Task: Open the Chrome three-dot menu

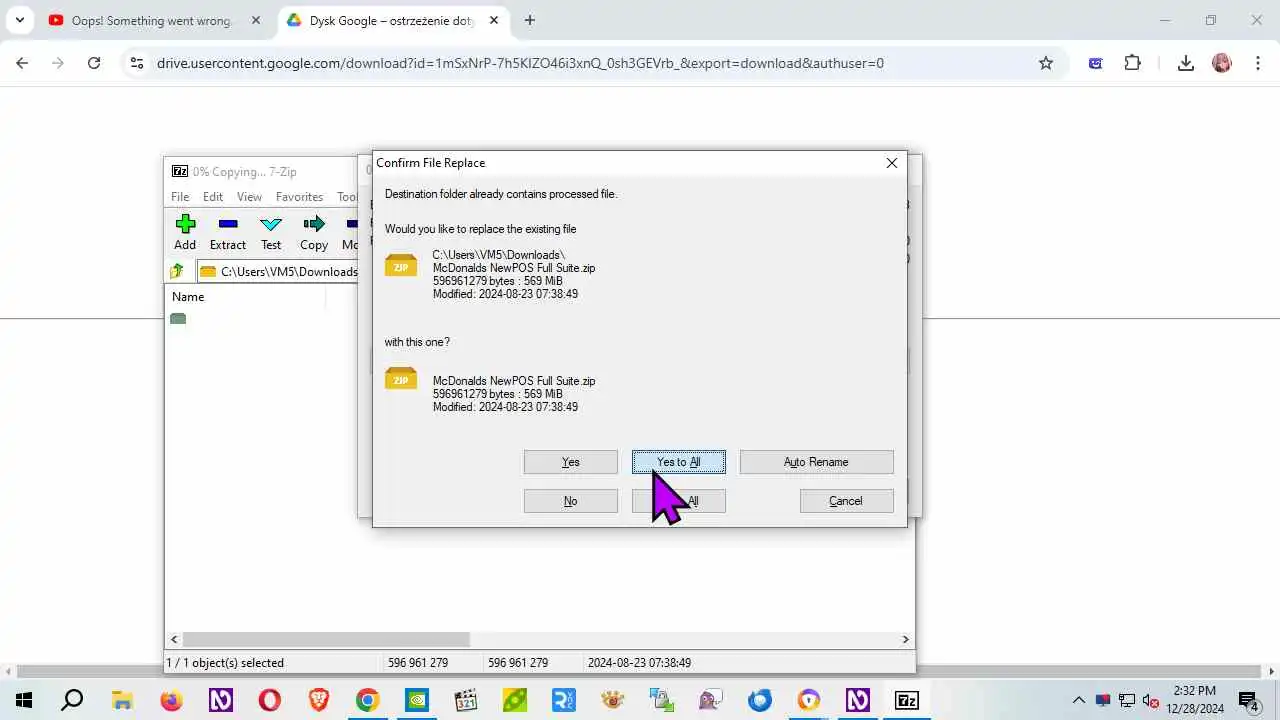Action: point(1257,63)
